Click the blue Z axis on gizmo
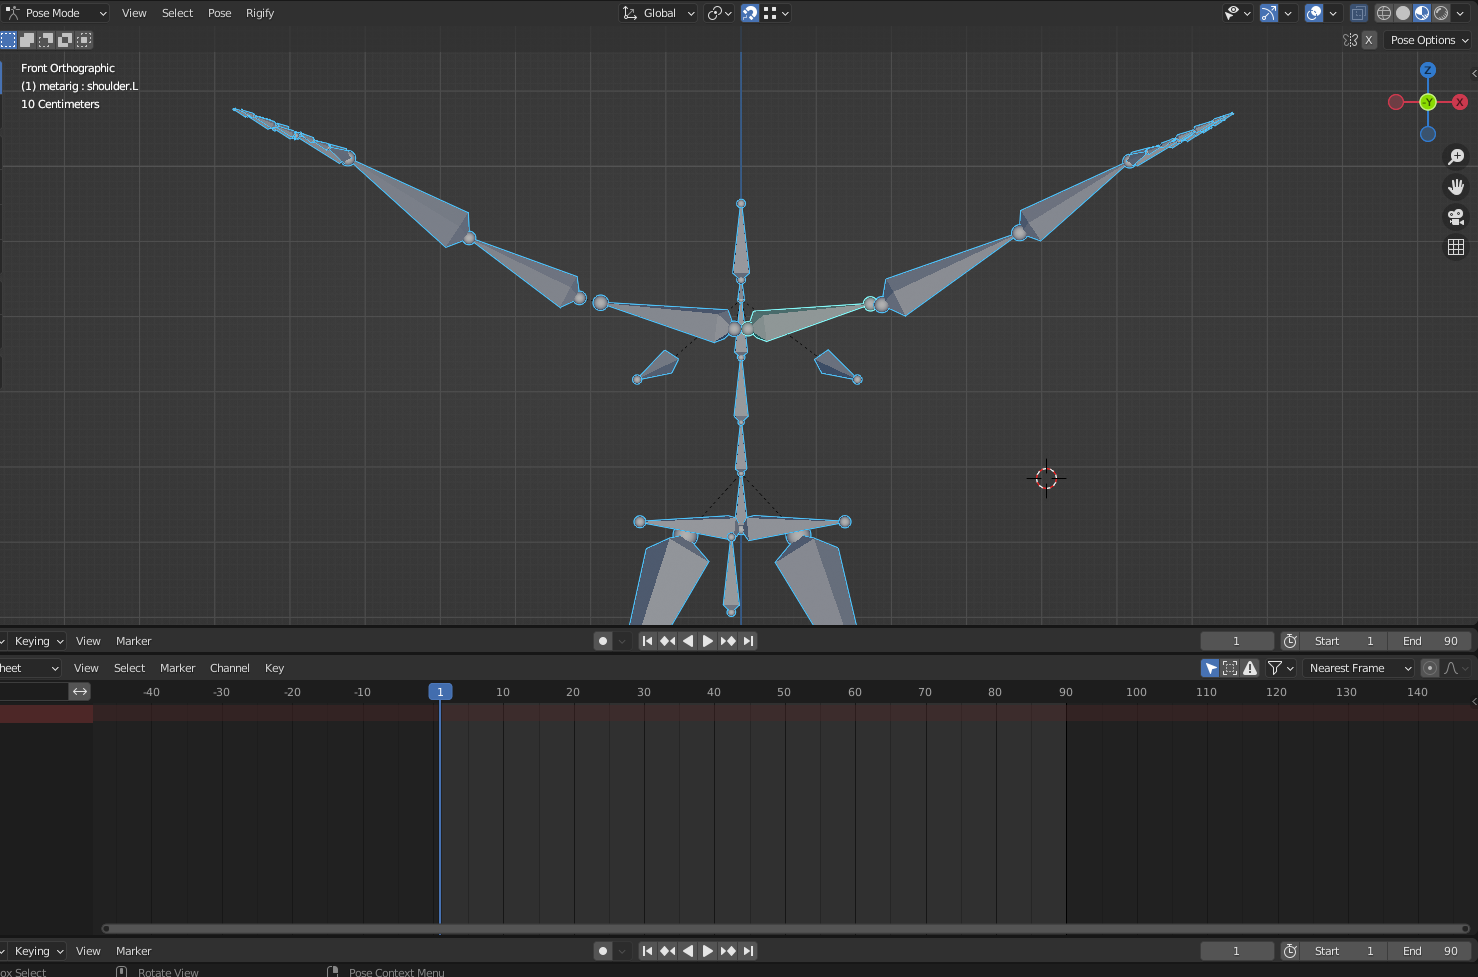The image size is (1478, 977). (1428, 70)
